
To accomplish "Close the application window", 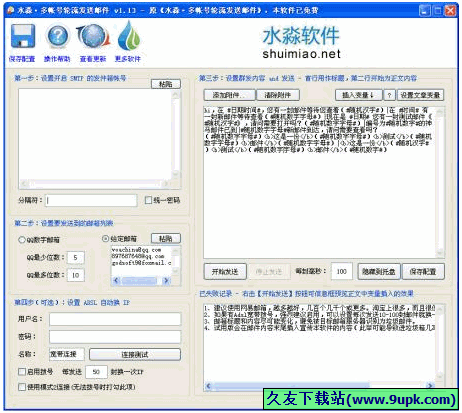I will [450, 11].
